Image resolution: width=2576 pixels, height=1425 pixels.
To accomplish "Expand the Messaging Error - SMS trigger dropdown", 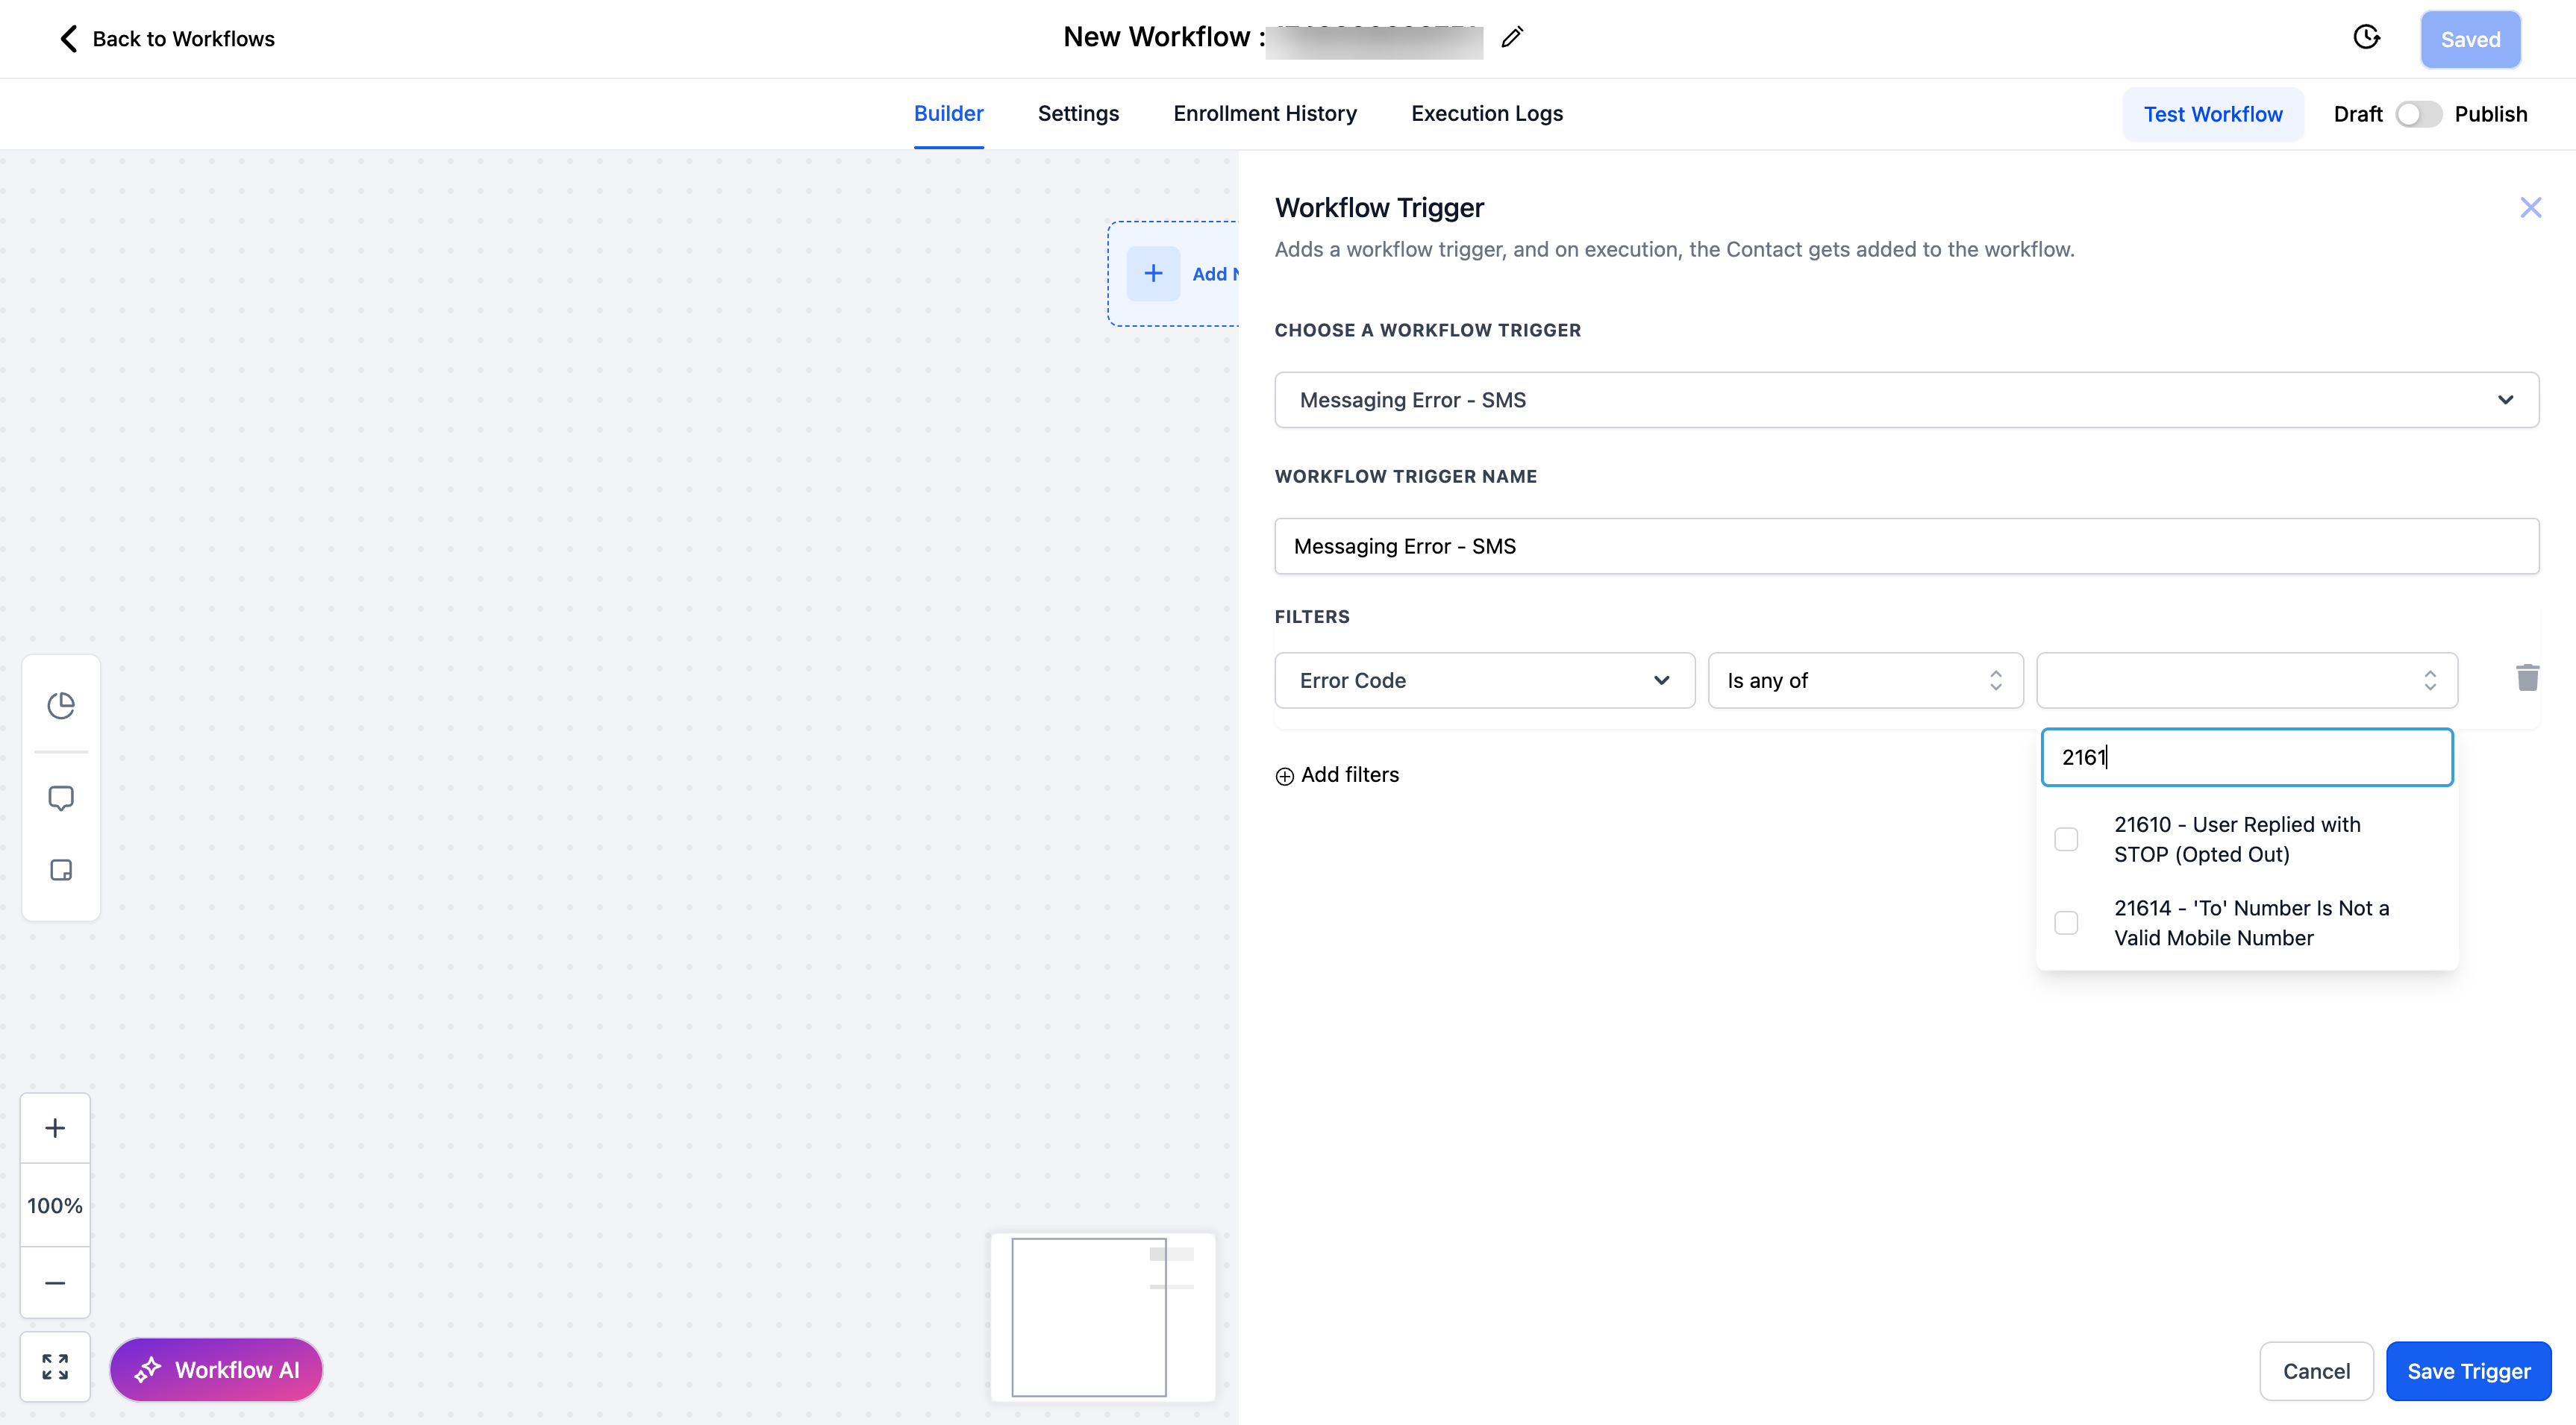I will (1906, 400).
